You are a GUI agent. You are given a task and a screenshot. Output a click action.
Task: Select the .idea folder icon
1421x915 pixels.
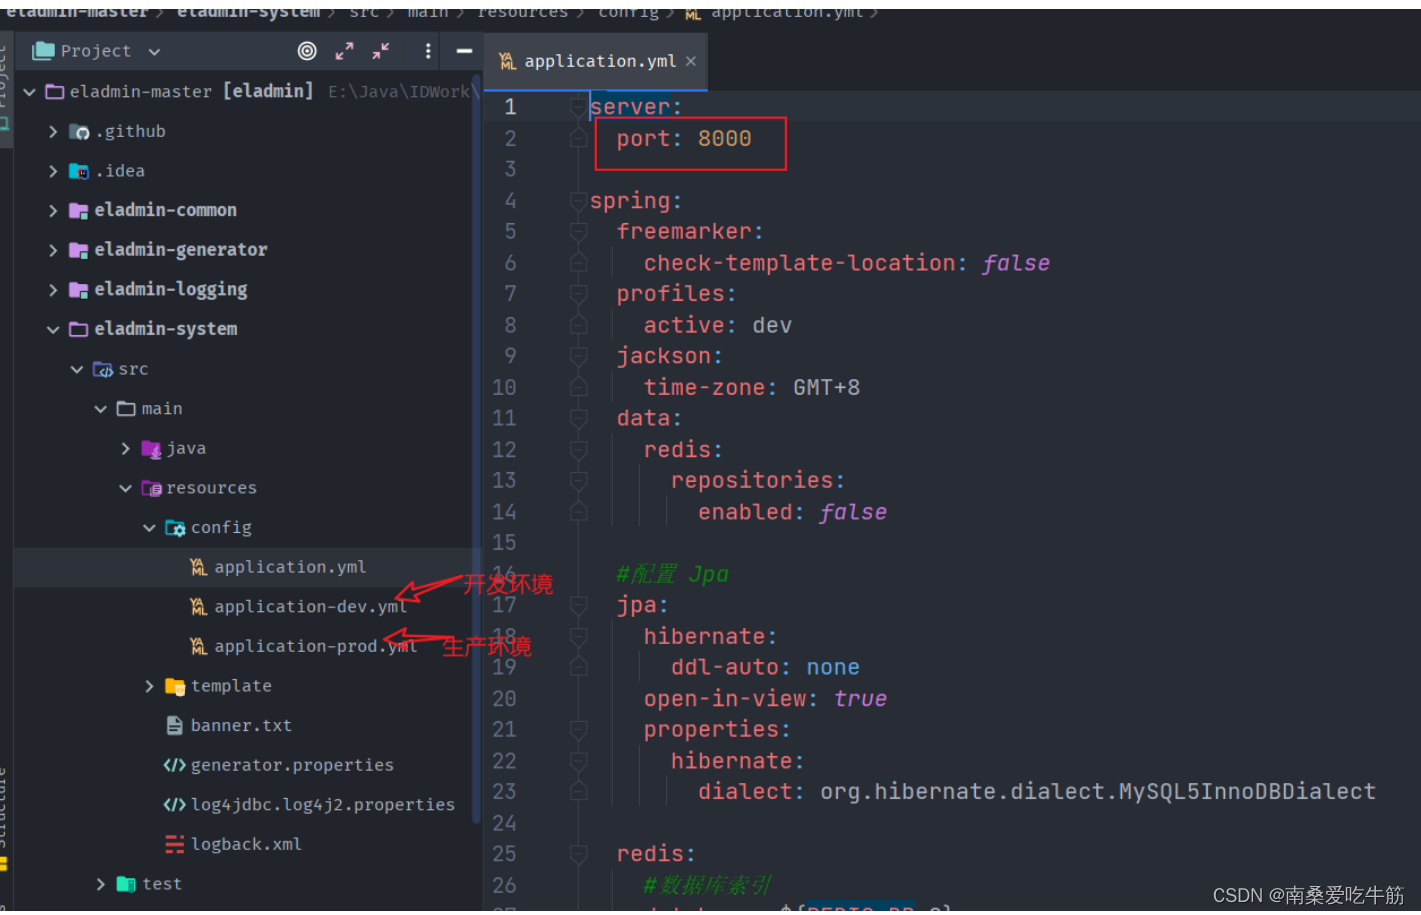79,172
